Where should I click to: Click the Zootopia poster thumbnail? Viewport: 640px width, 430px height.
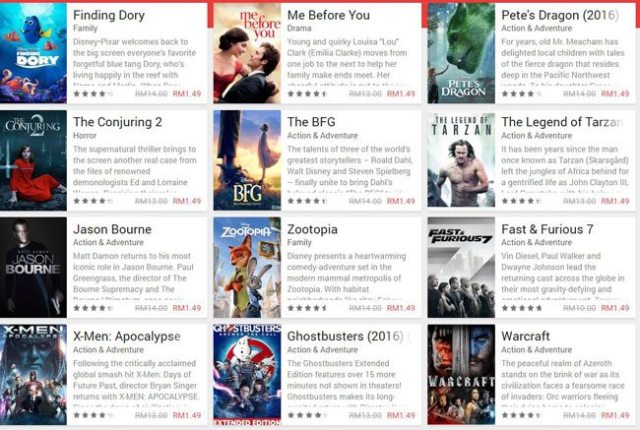[247, 267]
